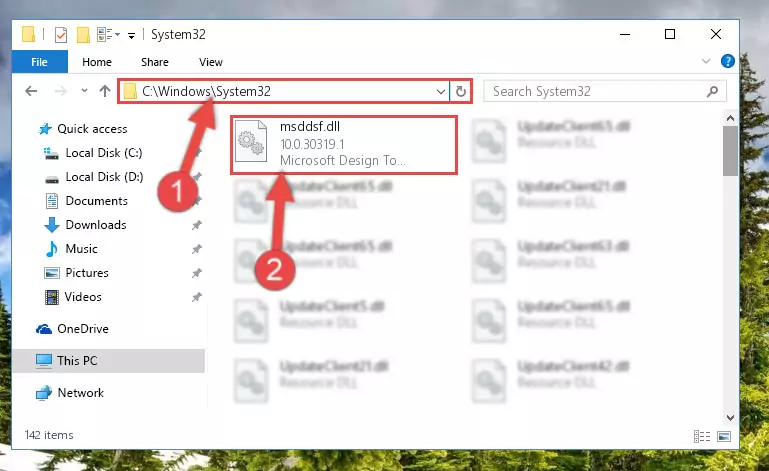Click the help question mark icon
This screenshot has width=769, height=471.
727,61
